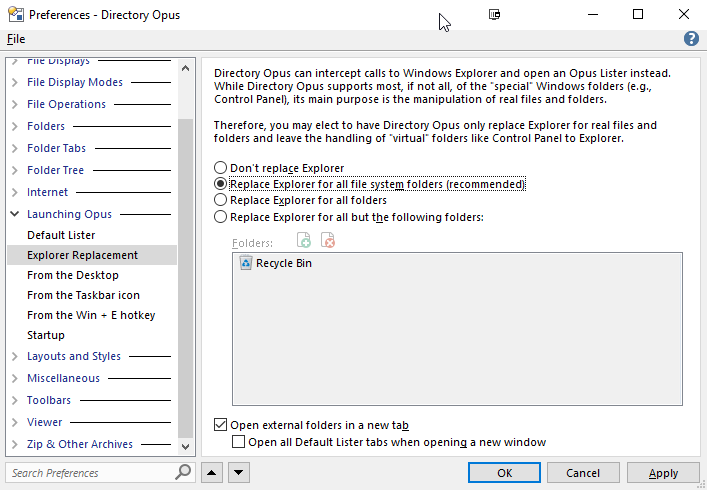Click the Folder Tree category label
Screen dimensions: 707x490
point(55,170)
